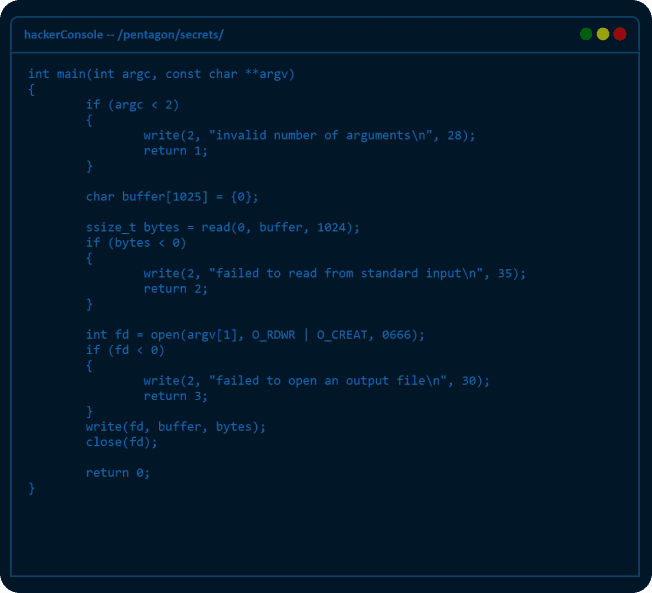Click the 'int fd = open(argv[1]' line

pos(255,334)
